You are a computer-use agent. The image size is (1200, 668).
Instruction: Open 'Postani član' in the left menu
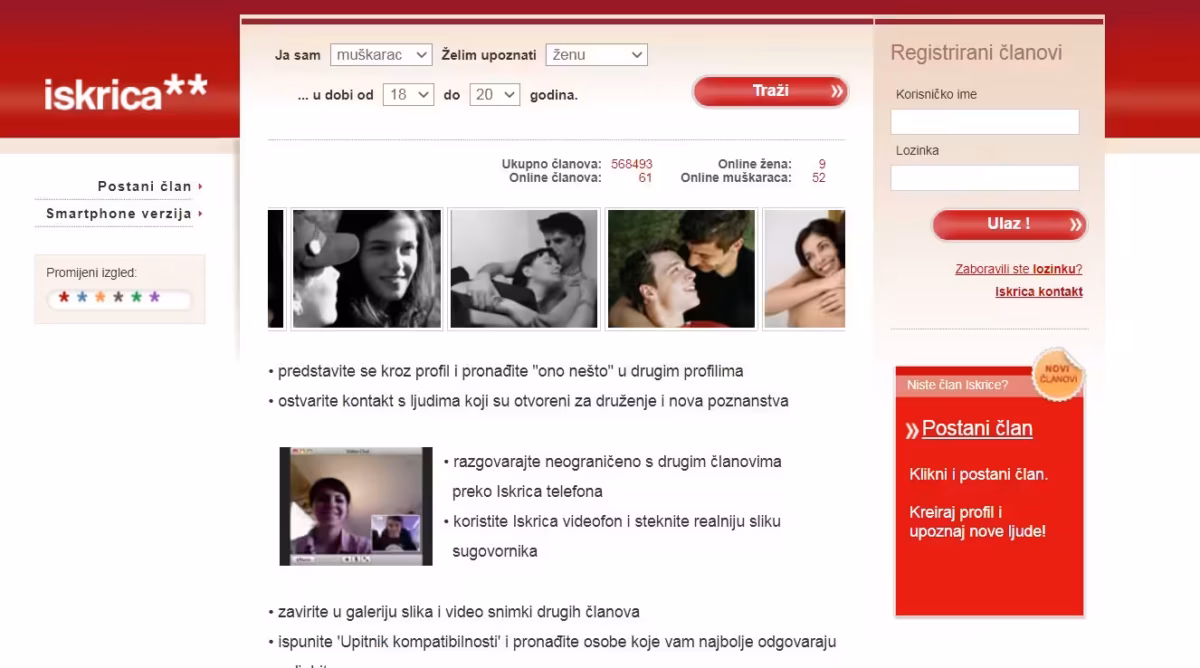[x=144, y=186]
